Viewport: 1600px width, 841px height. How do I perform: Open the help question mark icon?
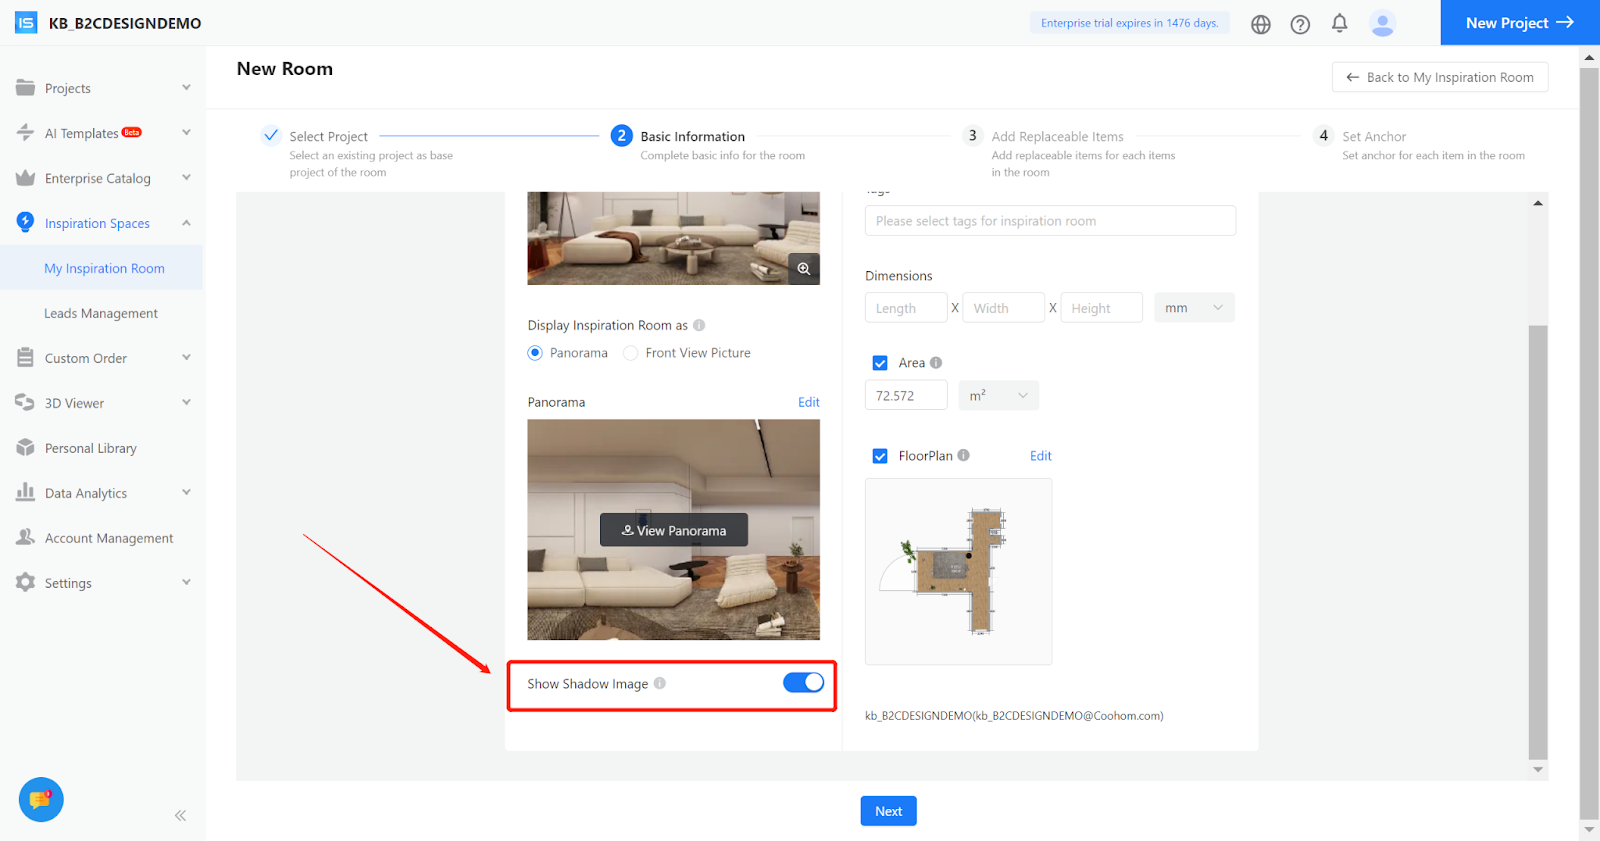click(1300, 24)
